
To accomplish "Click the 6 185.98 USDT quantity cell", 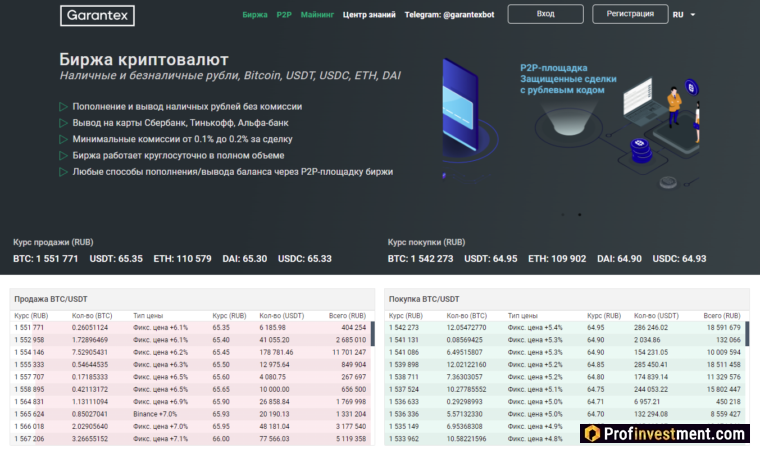I will [272, 328].
